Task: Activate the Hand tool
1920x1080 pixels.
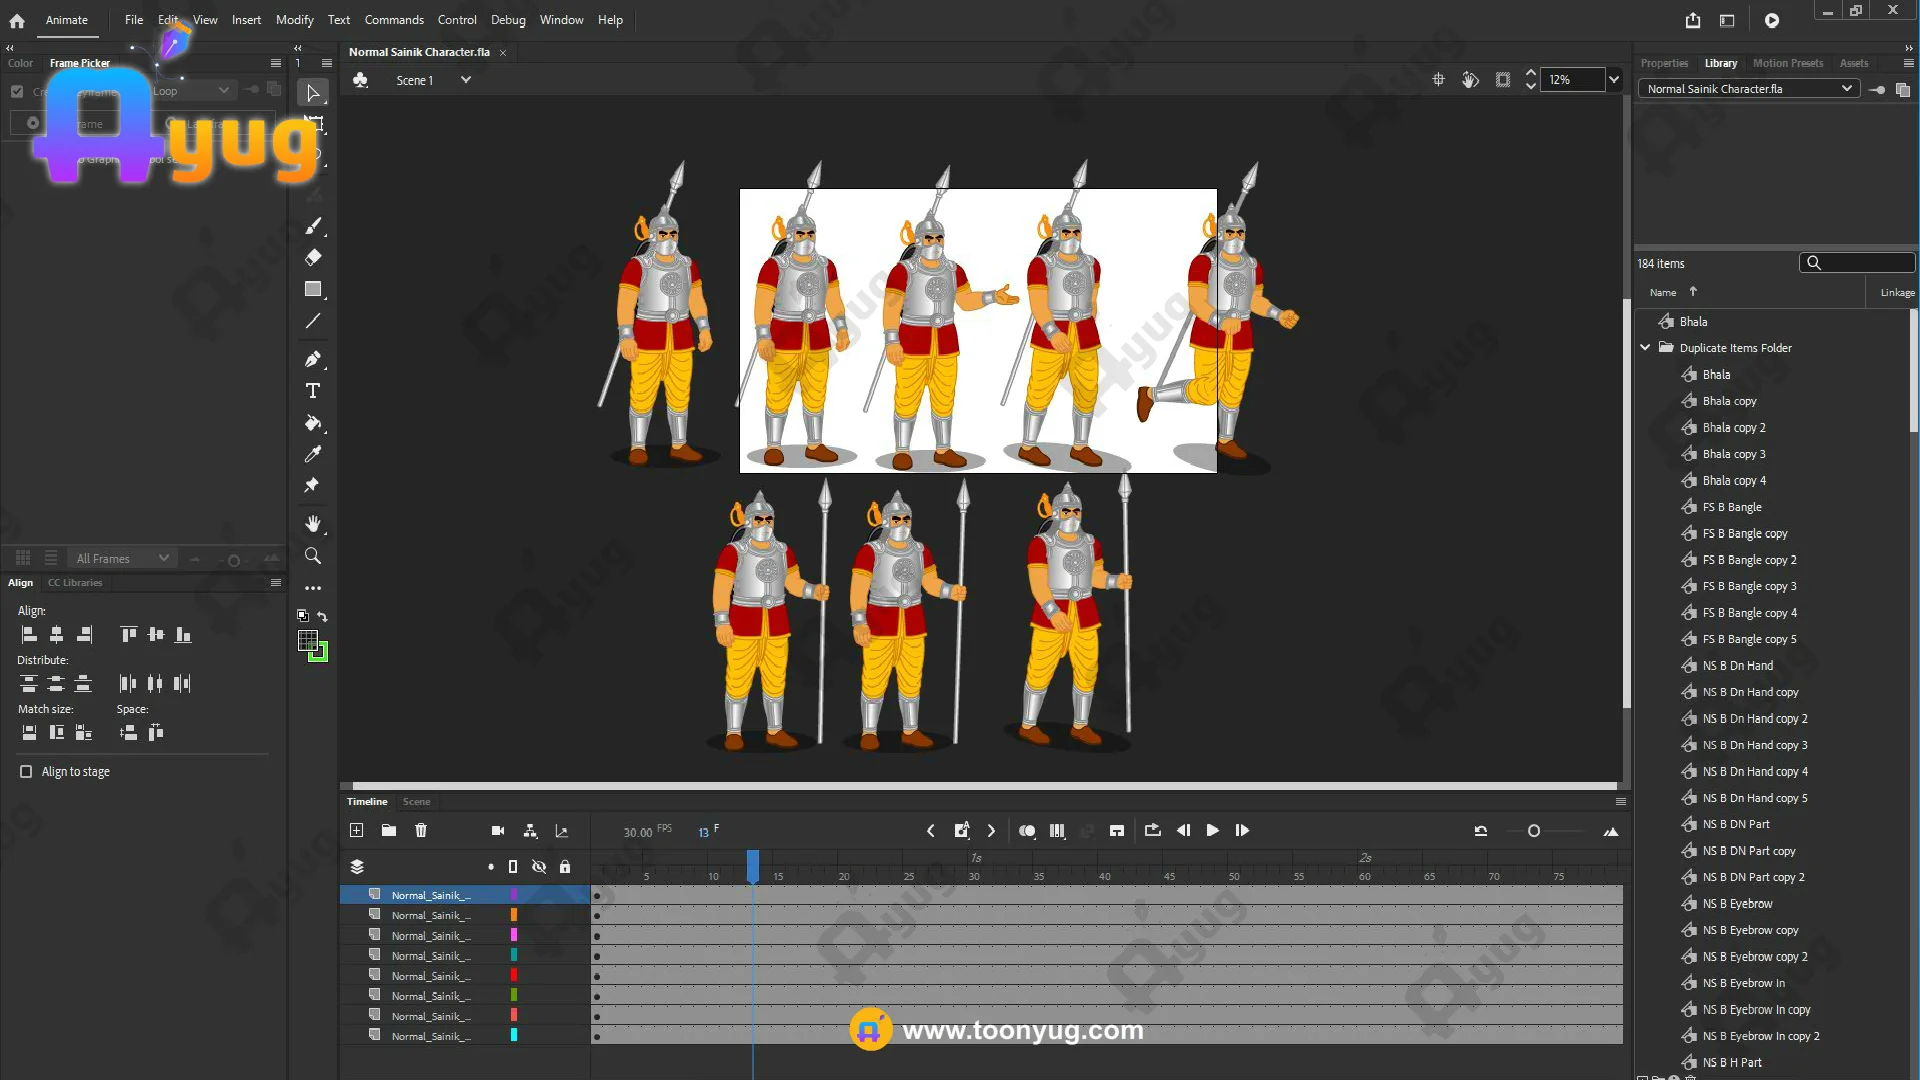Action: (x=313, y=524)
